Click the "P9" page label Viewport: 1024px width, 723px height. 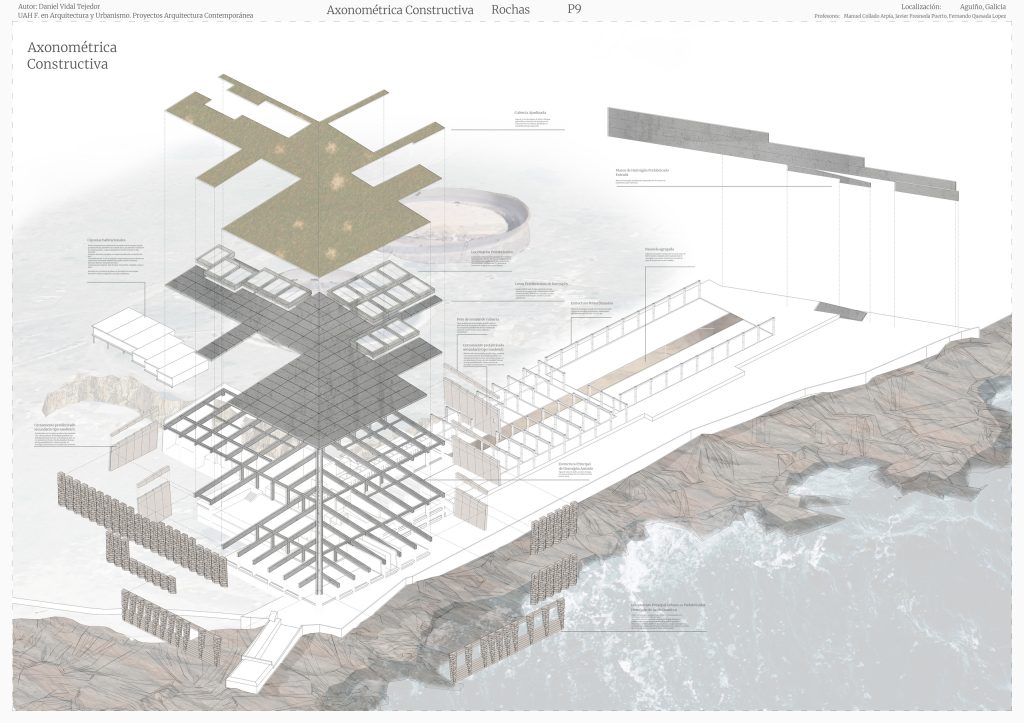[x=573, y=9]
